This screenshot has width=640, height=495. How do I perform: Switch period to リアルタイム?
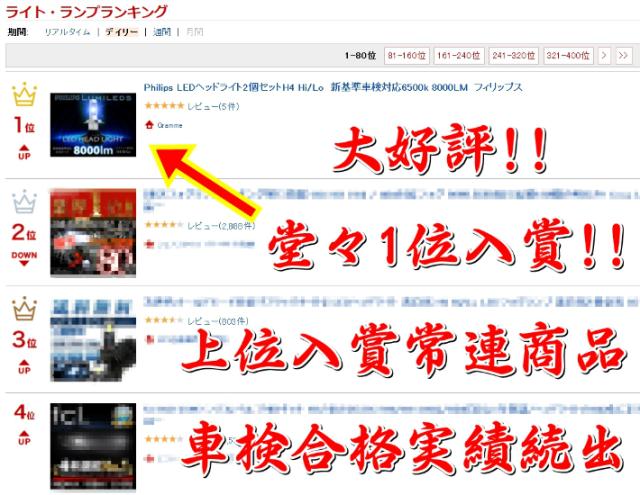coord(67,31)
